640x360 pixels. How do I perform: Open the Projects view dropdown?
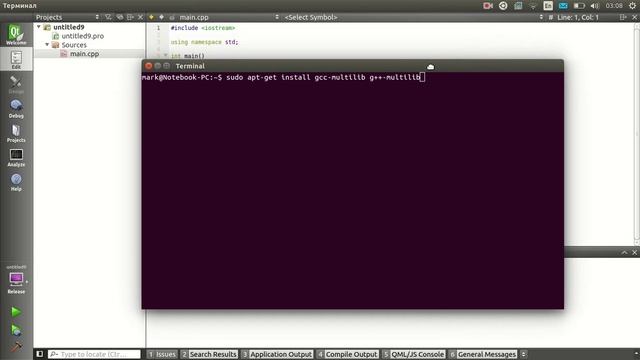(67, 17)
